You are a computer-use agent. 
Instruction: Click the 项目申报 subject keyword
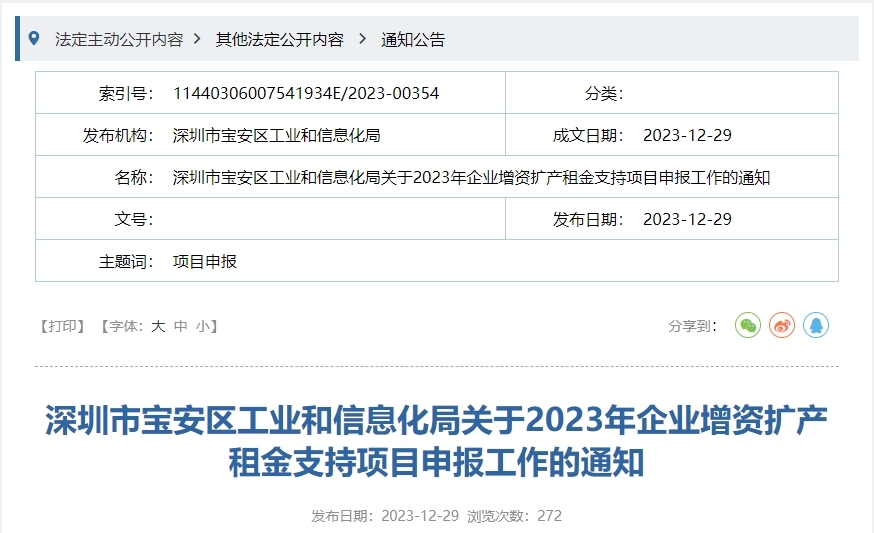pos(205,261)
